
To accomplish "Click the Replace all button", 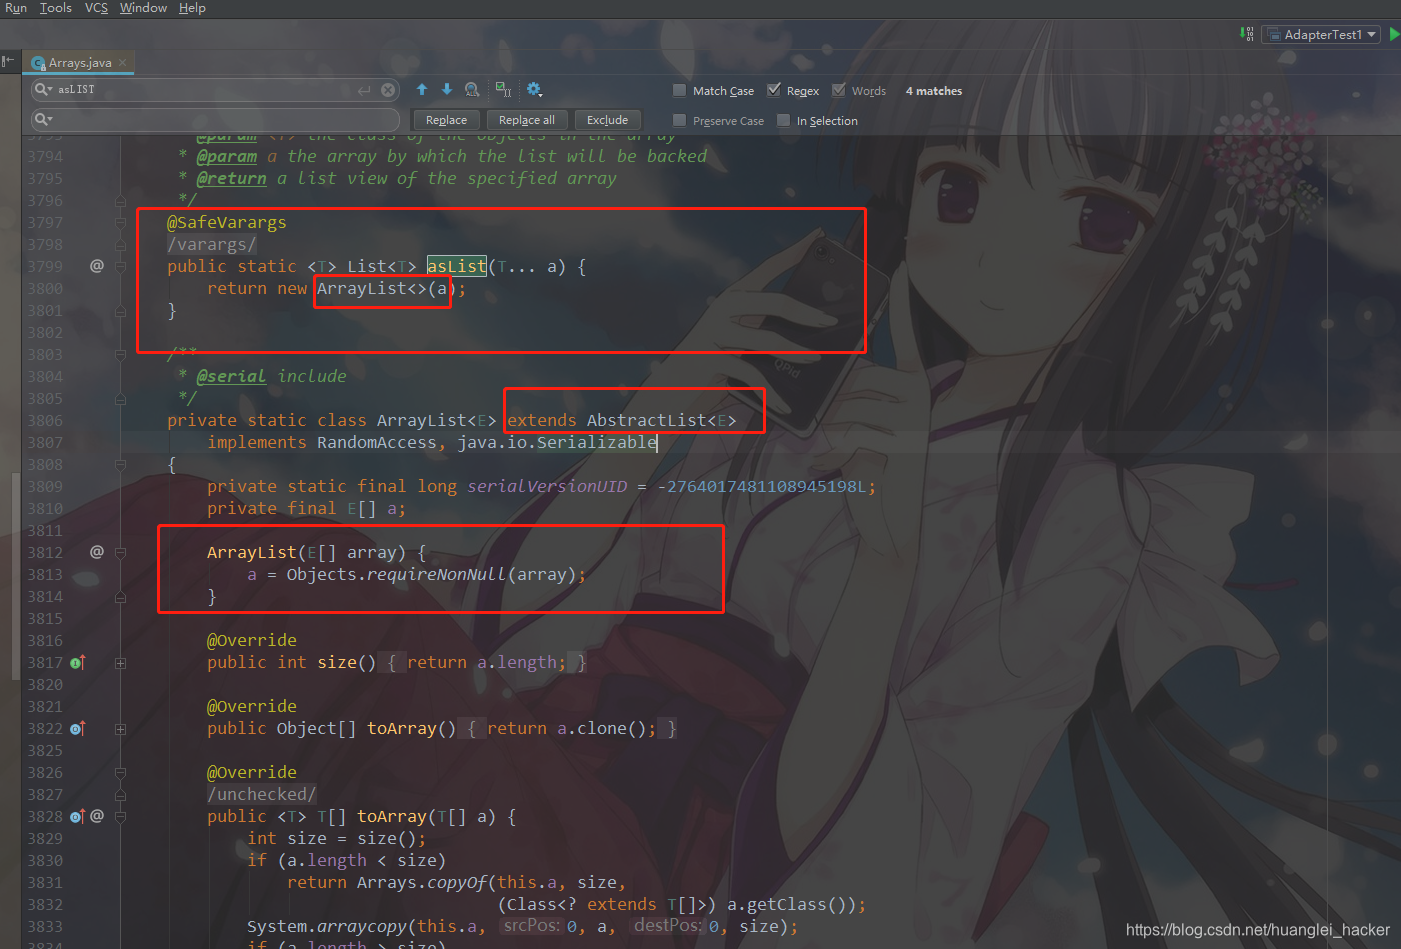I will coord(527,120).
